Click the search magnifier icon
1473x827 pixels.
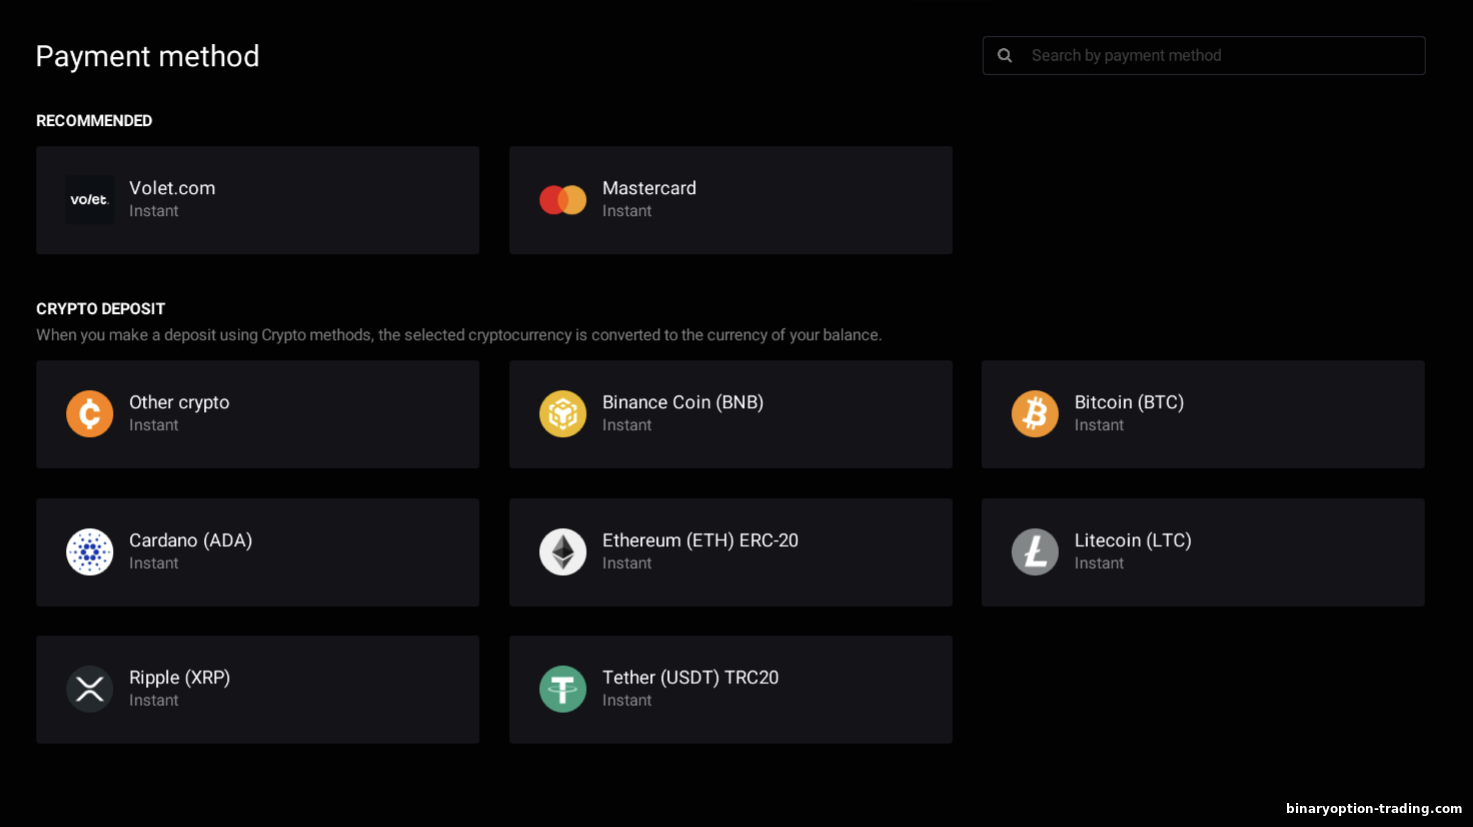coord(1005,56)
